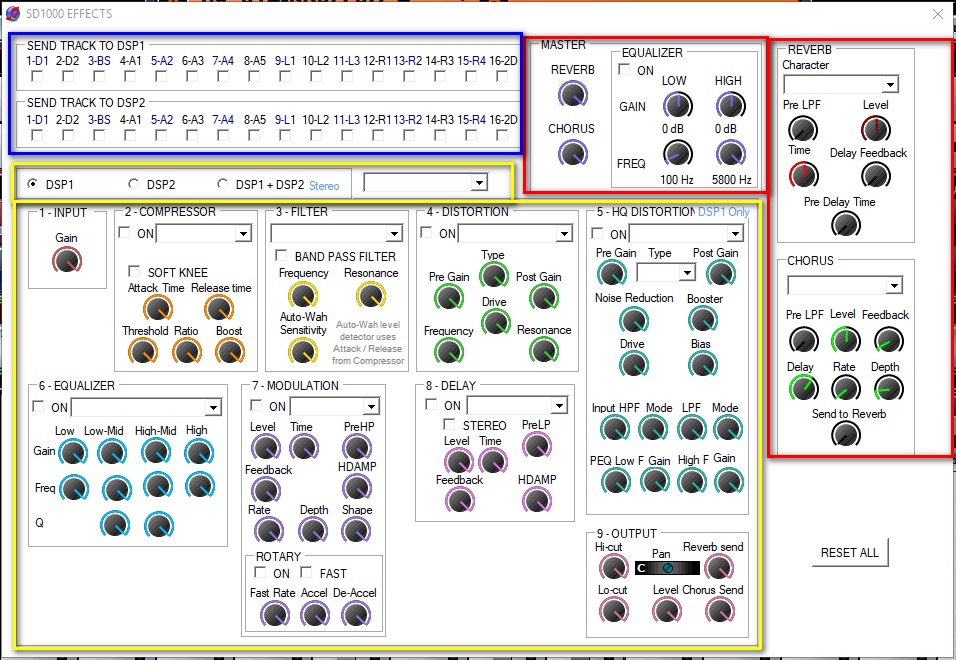
Task: Expand the HQ Distortion Type dropdown
Action: click(x=666, y=272)
